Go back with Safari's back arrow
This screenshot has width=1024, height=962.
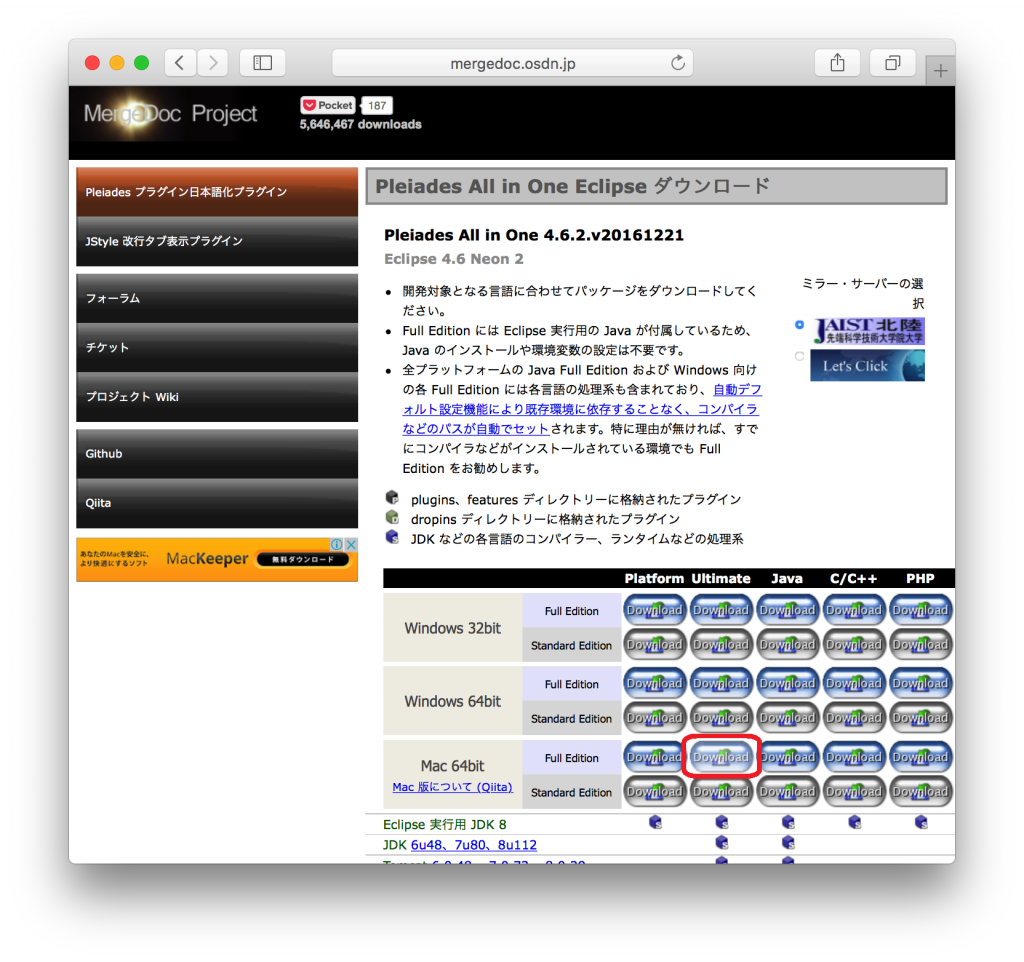pyautogui.click(x=180, y=63)
